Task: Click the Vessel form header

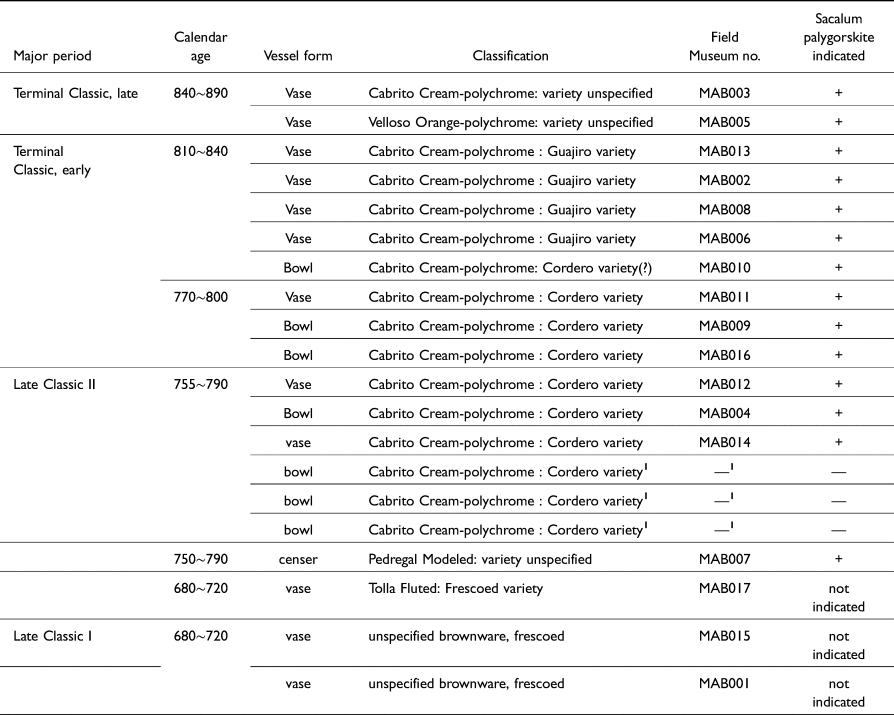Action: click(x=298, y=56)
